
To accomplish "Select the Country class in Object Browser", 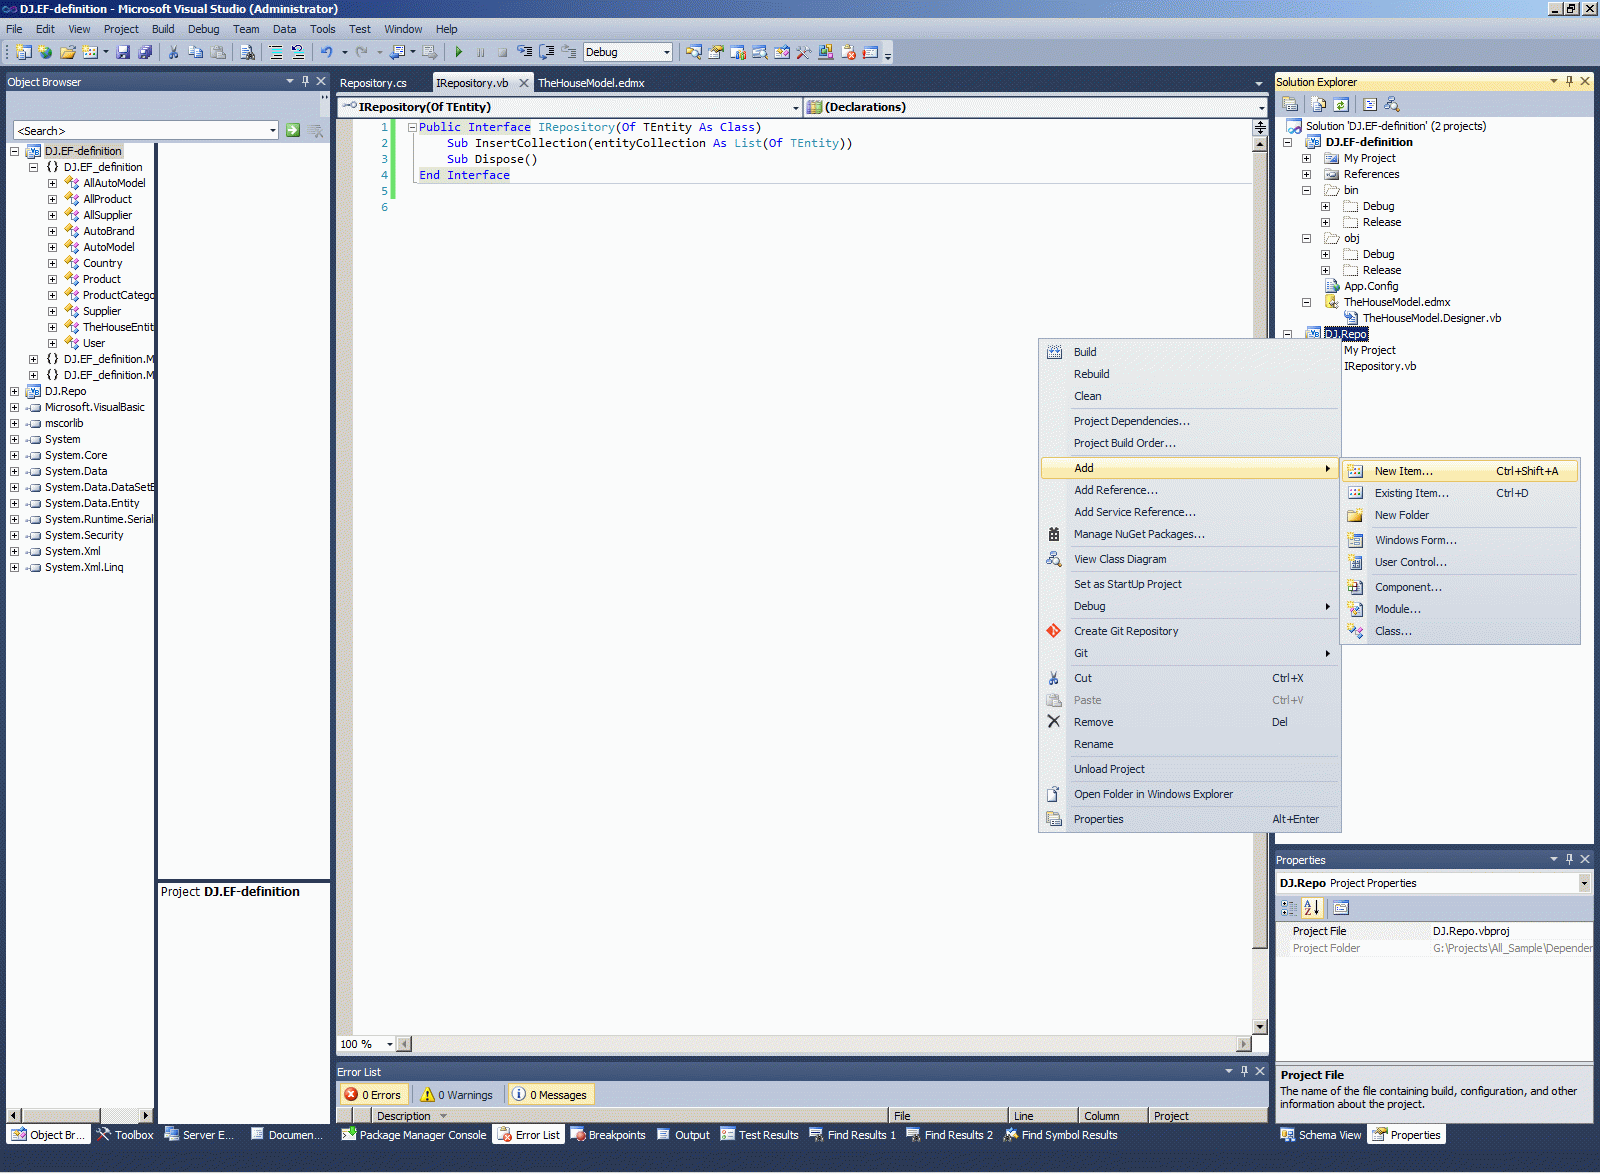I will pos(102,263).
